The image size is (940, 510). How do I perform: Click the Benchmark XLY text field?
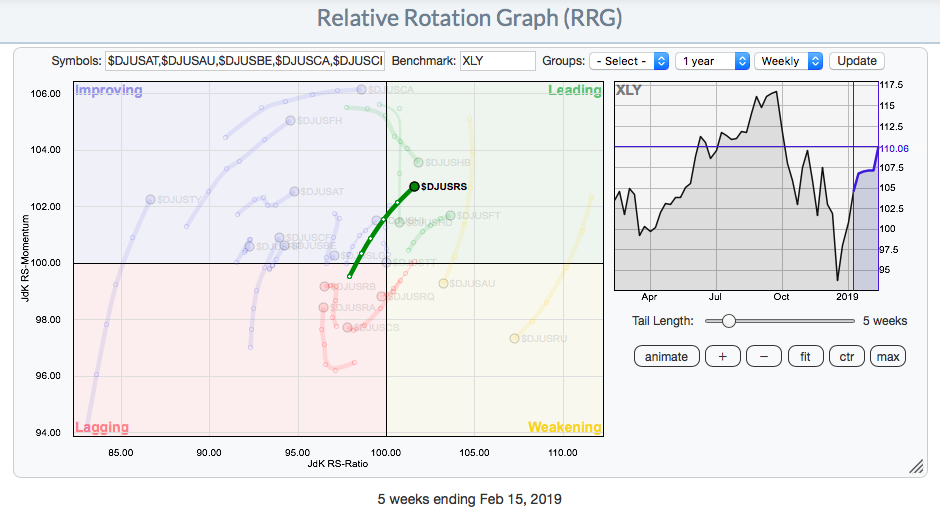(x=498, y=61)
